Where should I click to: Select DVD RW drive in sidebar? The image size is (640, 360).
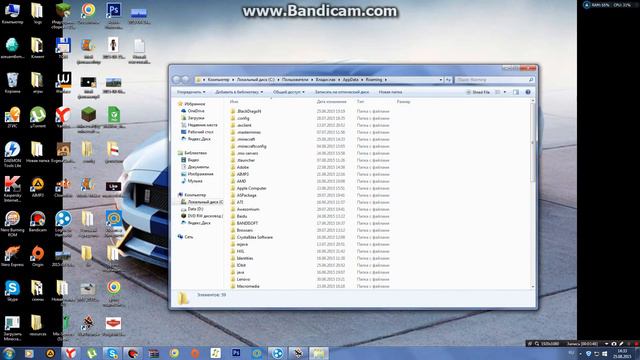tap(202, 216)
